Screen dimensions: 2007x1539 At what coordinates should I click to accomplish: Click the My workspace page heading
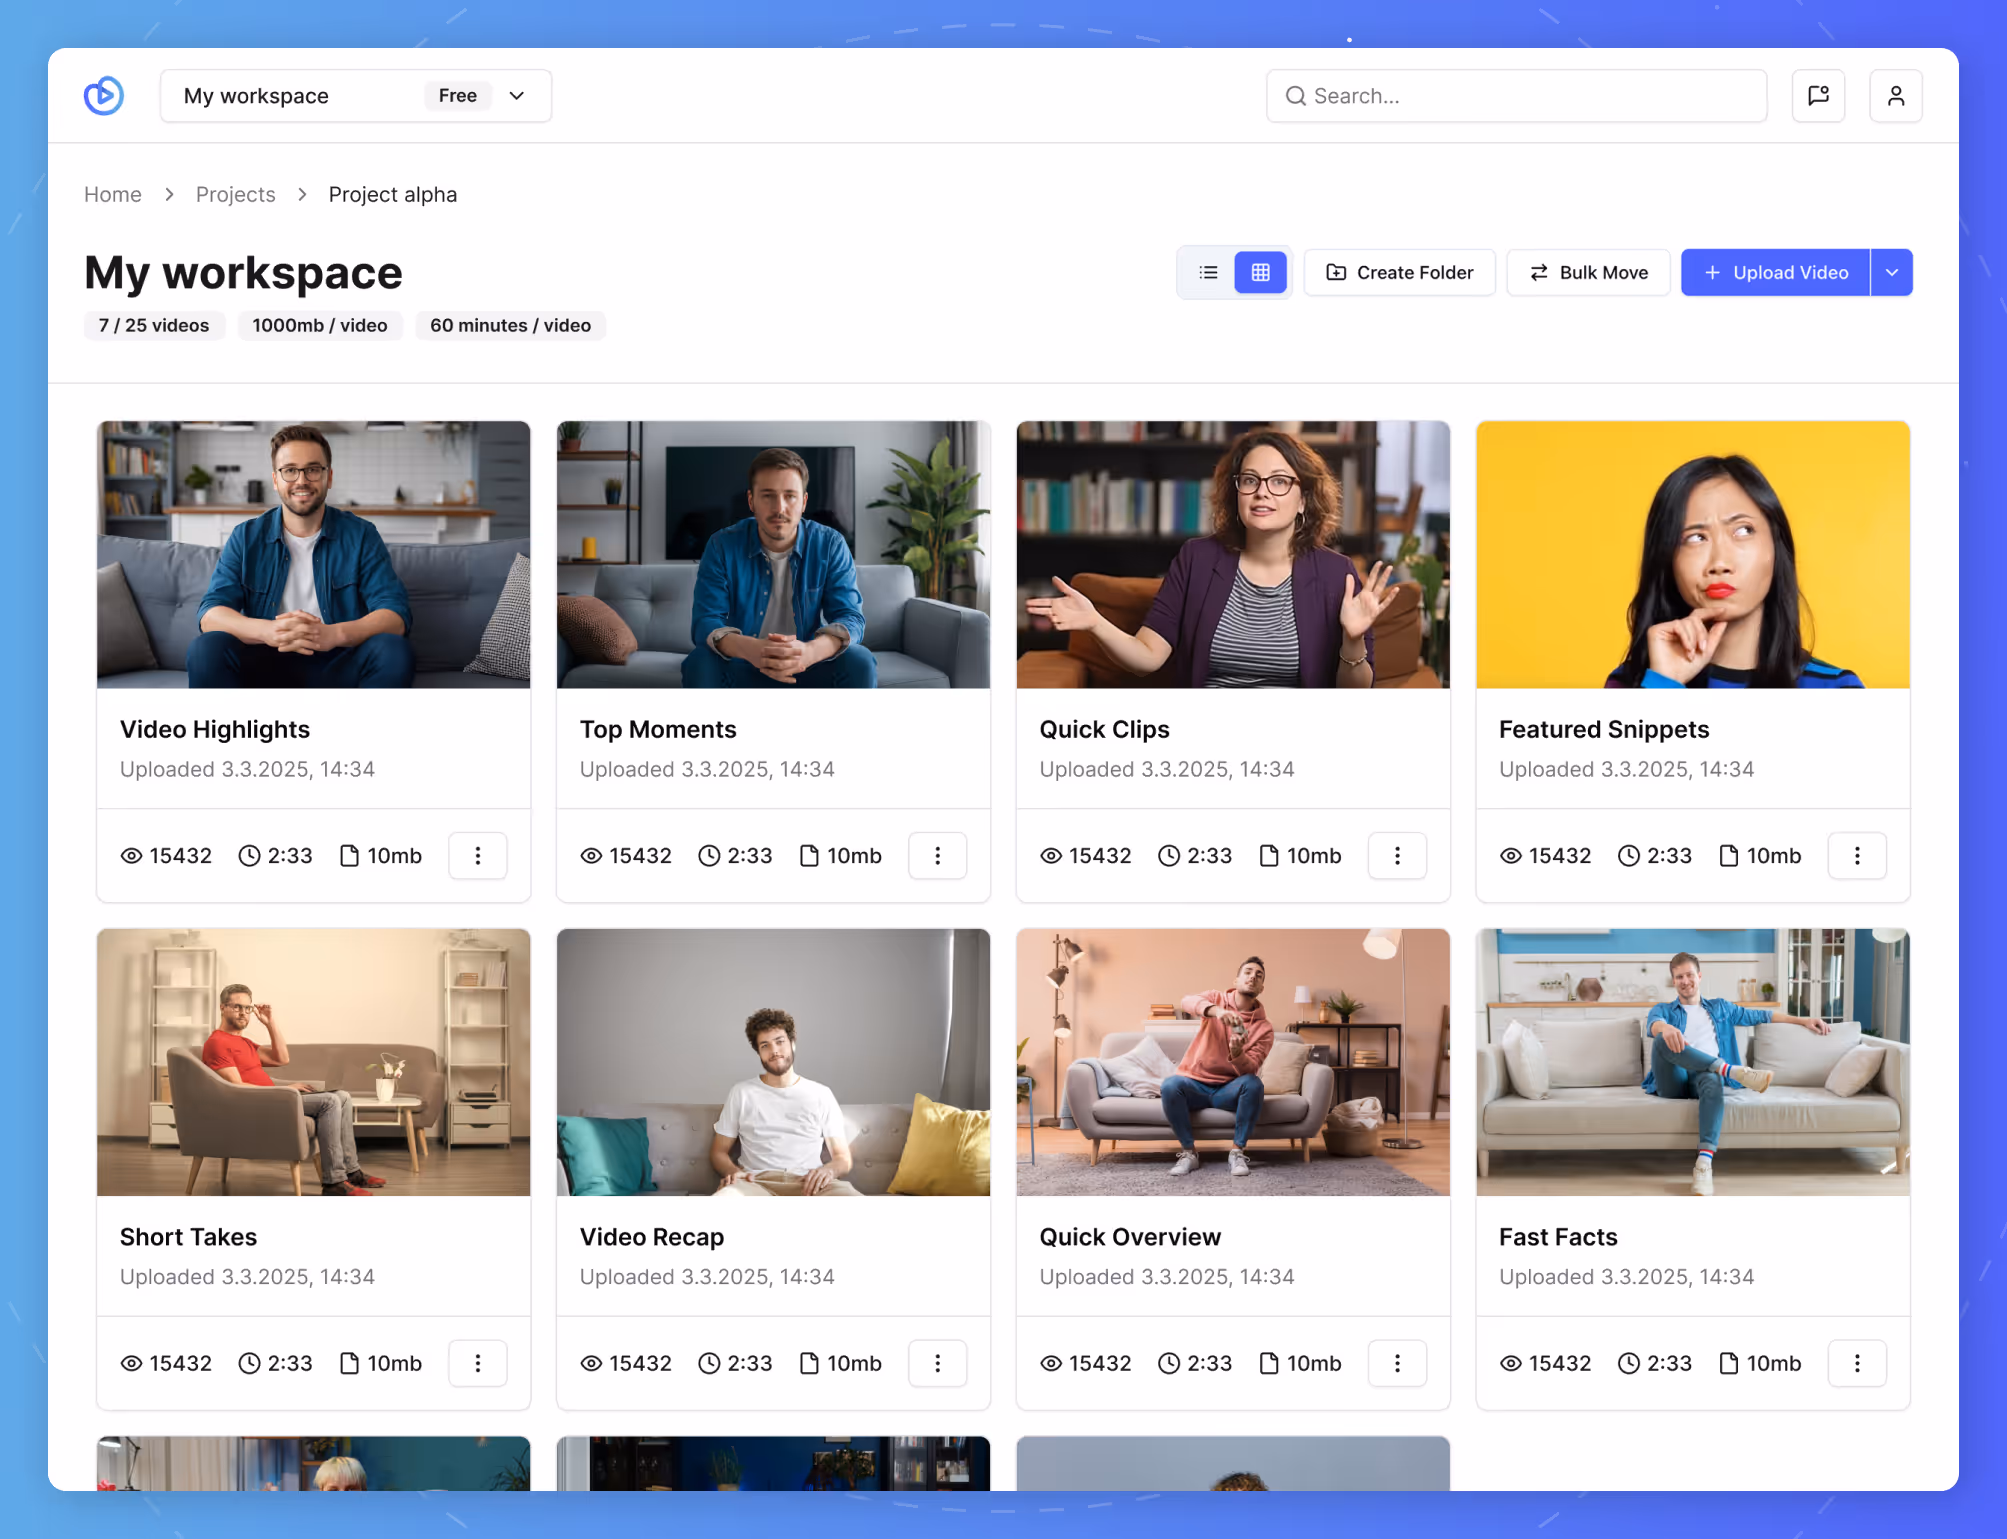click(243, 272)
